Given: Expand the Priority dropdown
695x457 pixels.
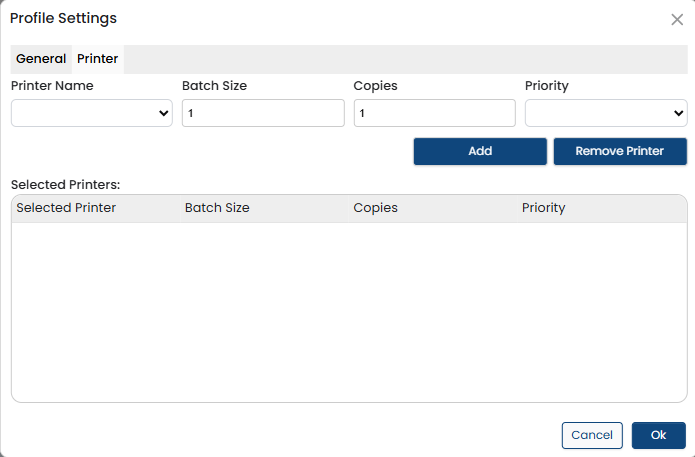Looking at the screenshot, I should click(x=606, y=114).
